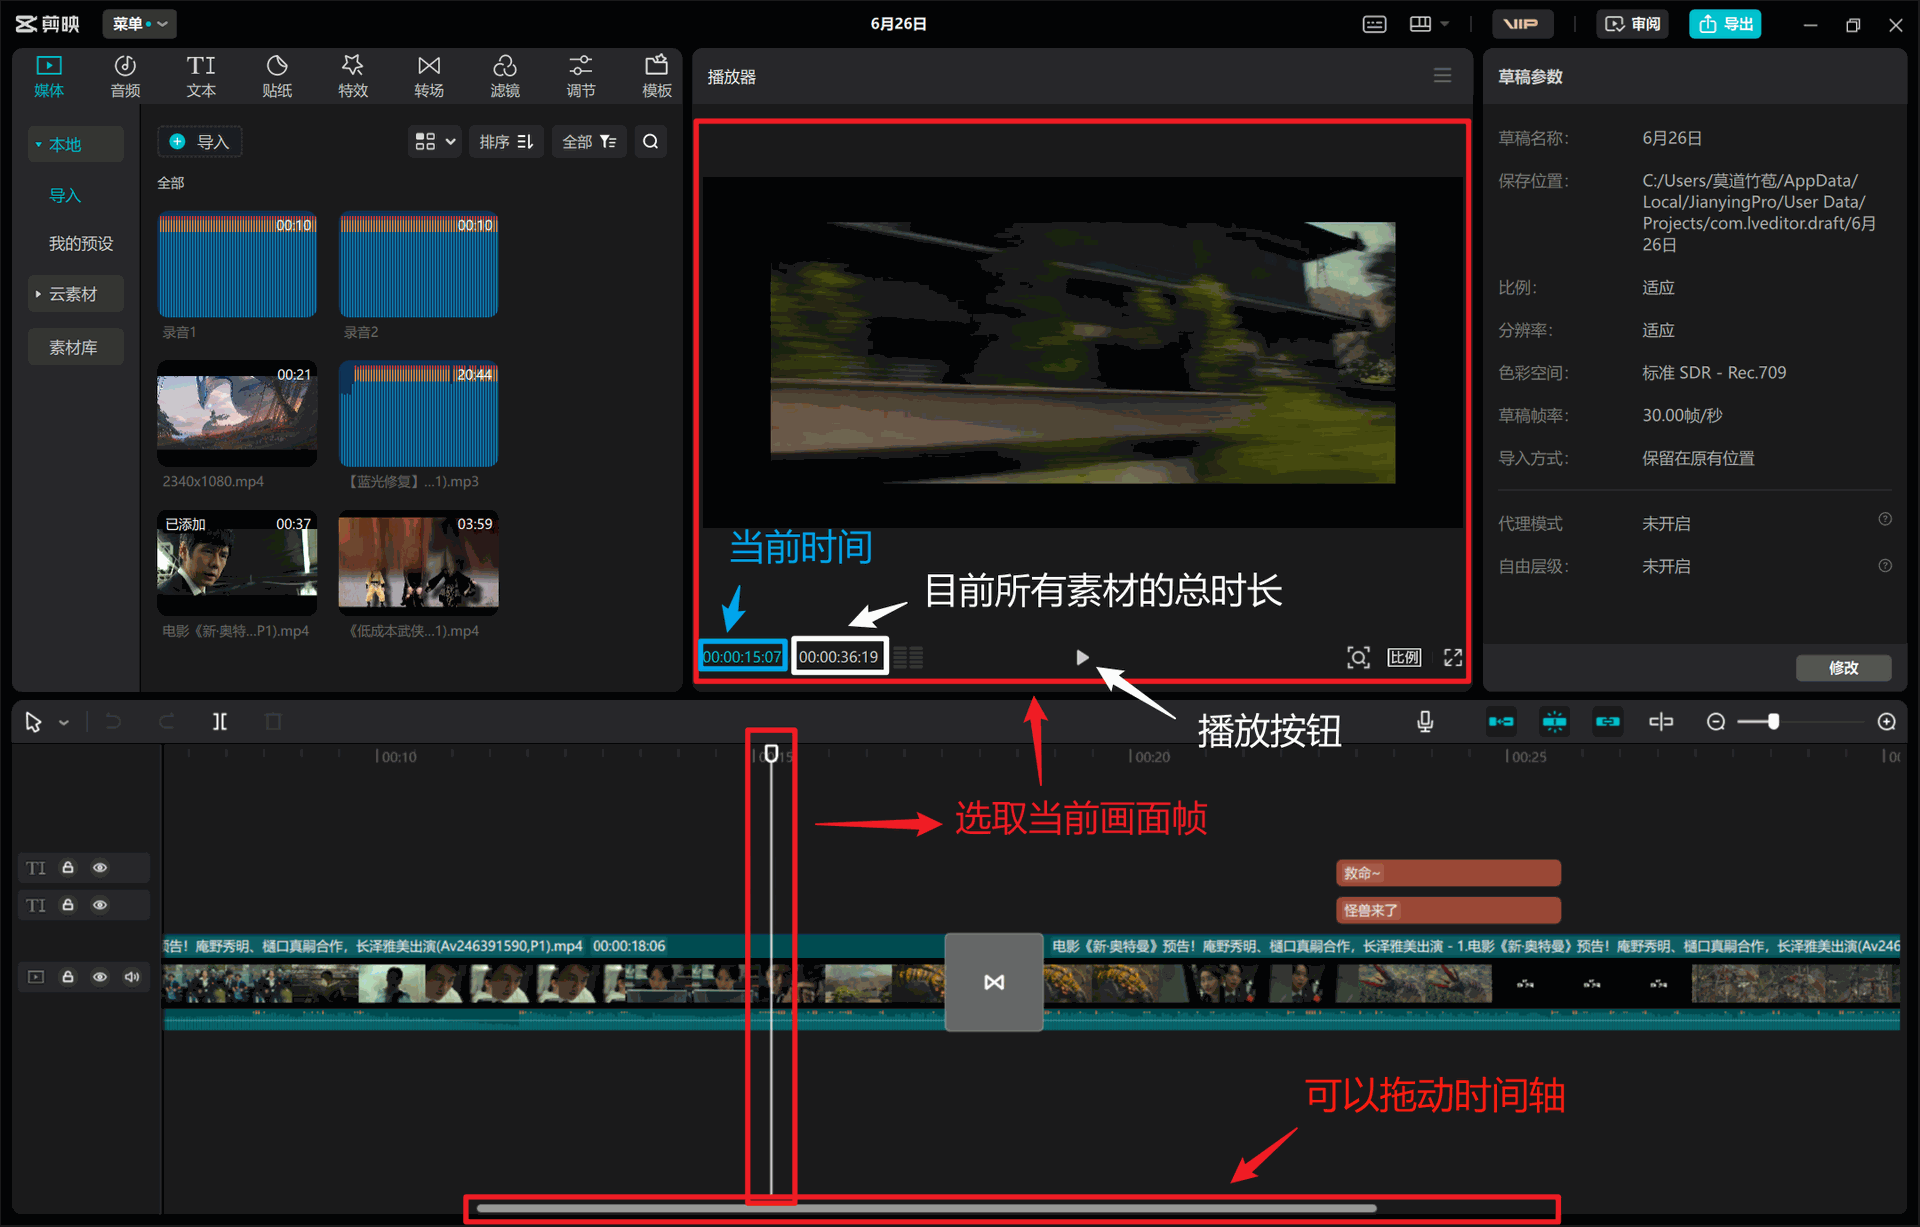1920x1227 pixels.
Task: Click the delete clip trash icon
Action: 273,722
